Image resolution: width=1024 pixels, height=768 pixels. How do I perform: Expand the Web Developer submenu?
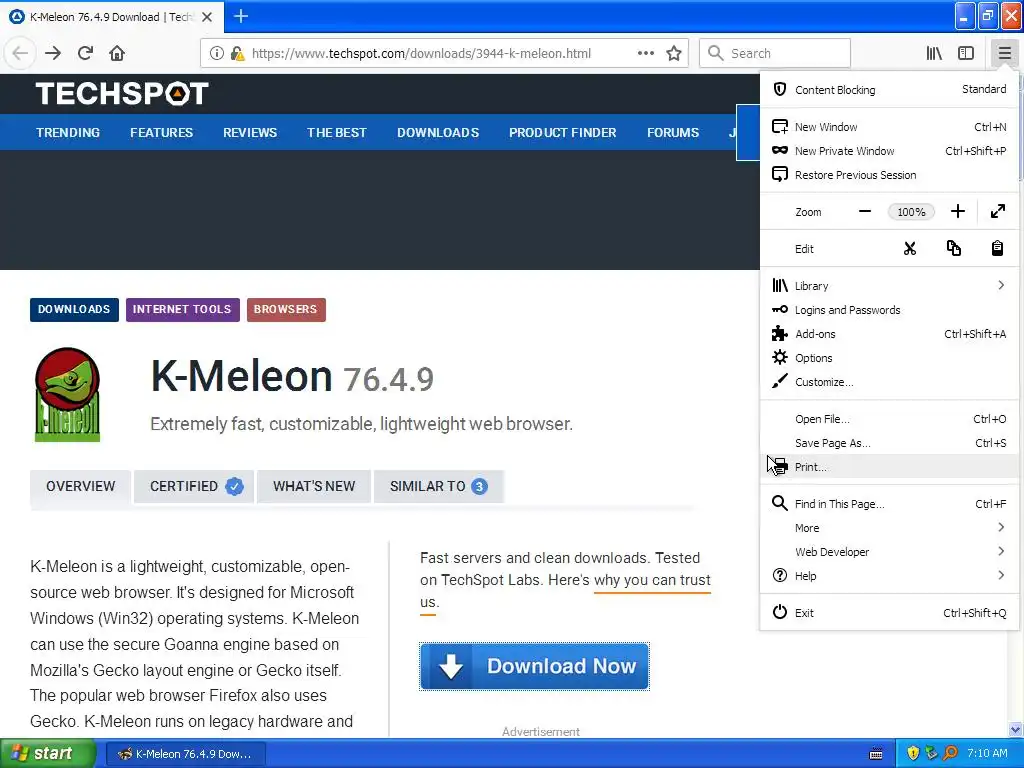[x=889, y=552]
